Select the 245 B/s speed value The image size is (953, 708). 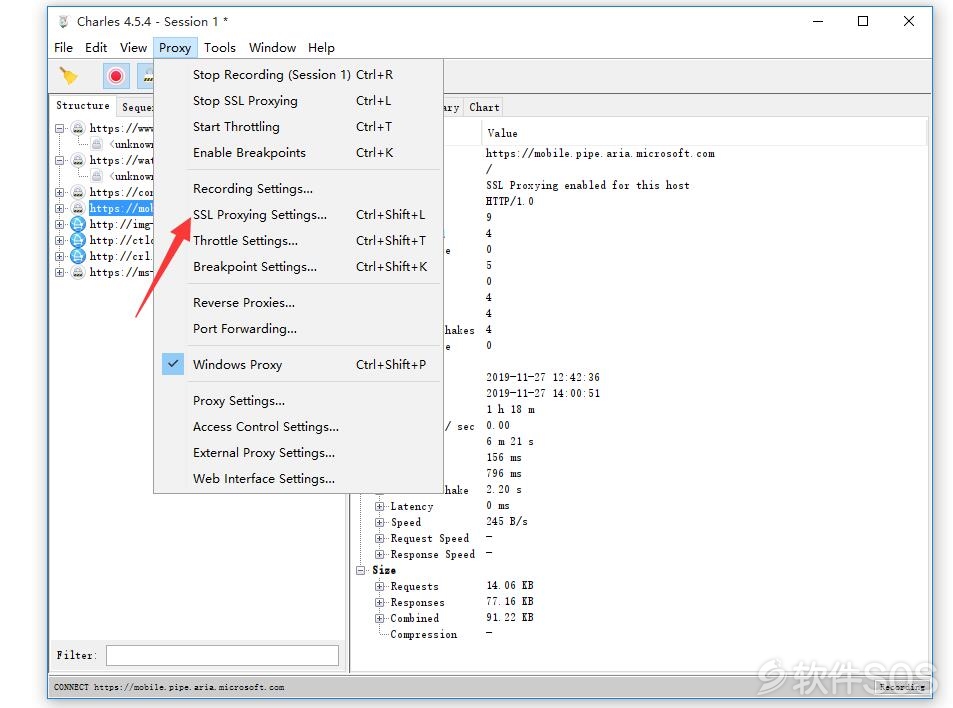click(x=507, y=521)
